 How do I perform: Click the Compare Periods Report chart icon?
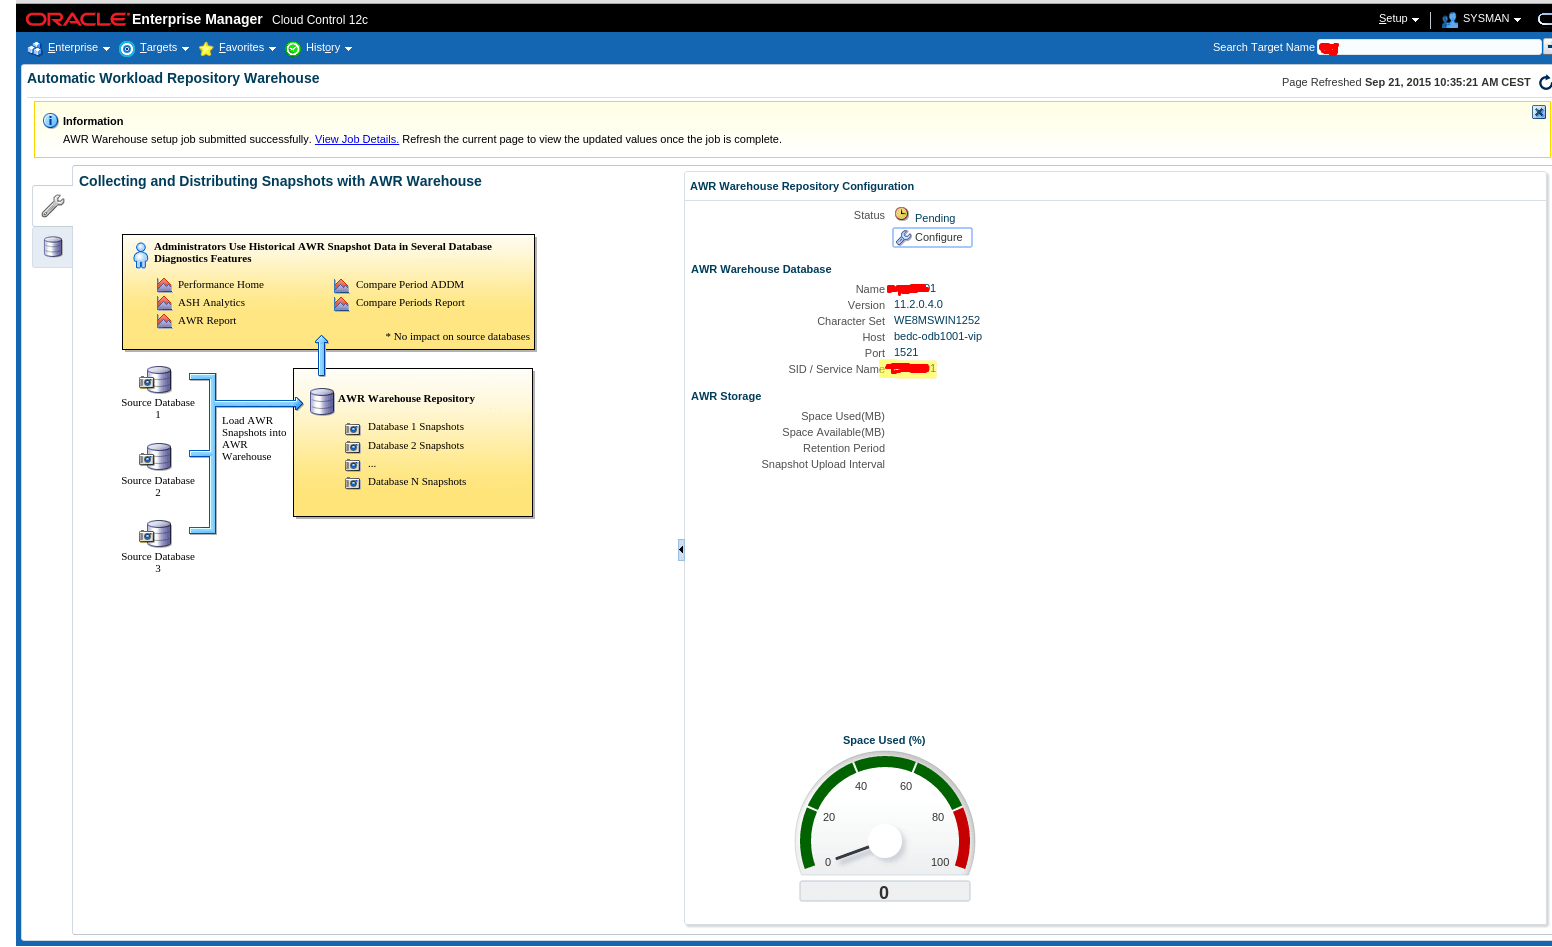341,303
